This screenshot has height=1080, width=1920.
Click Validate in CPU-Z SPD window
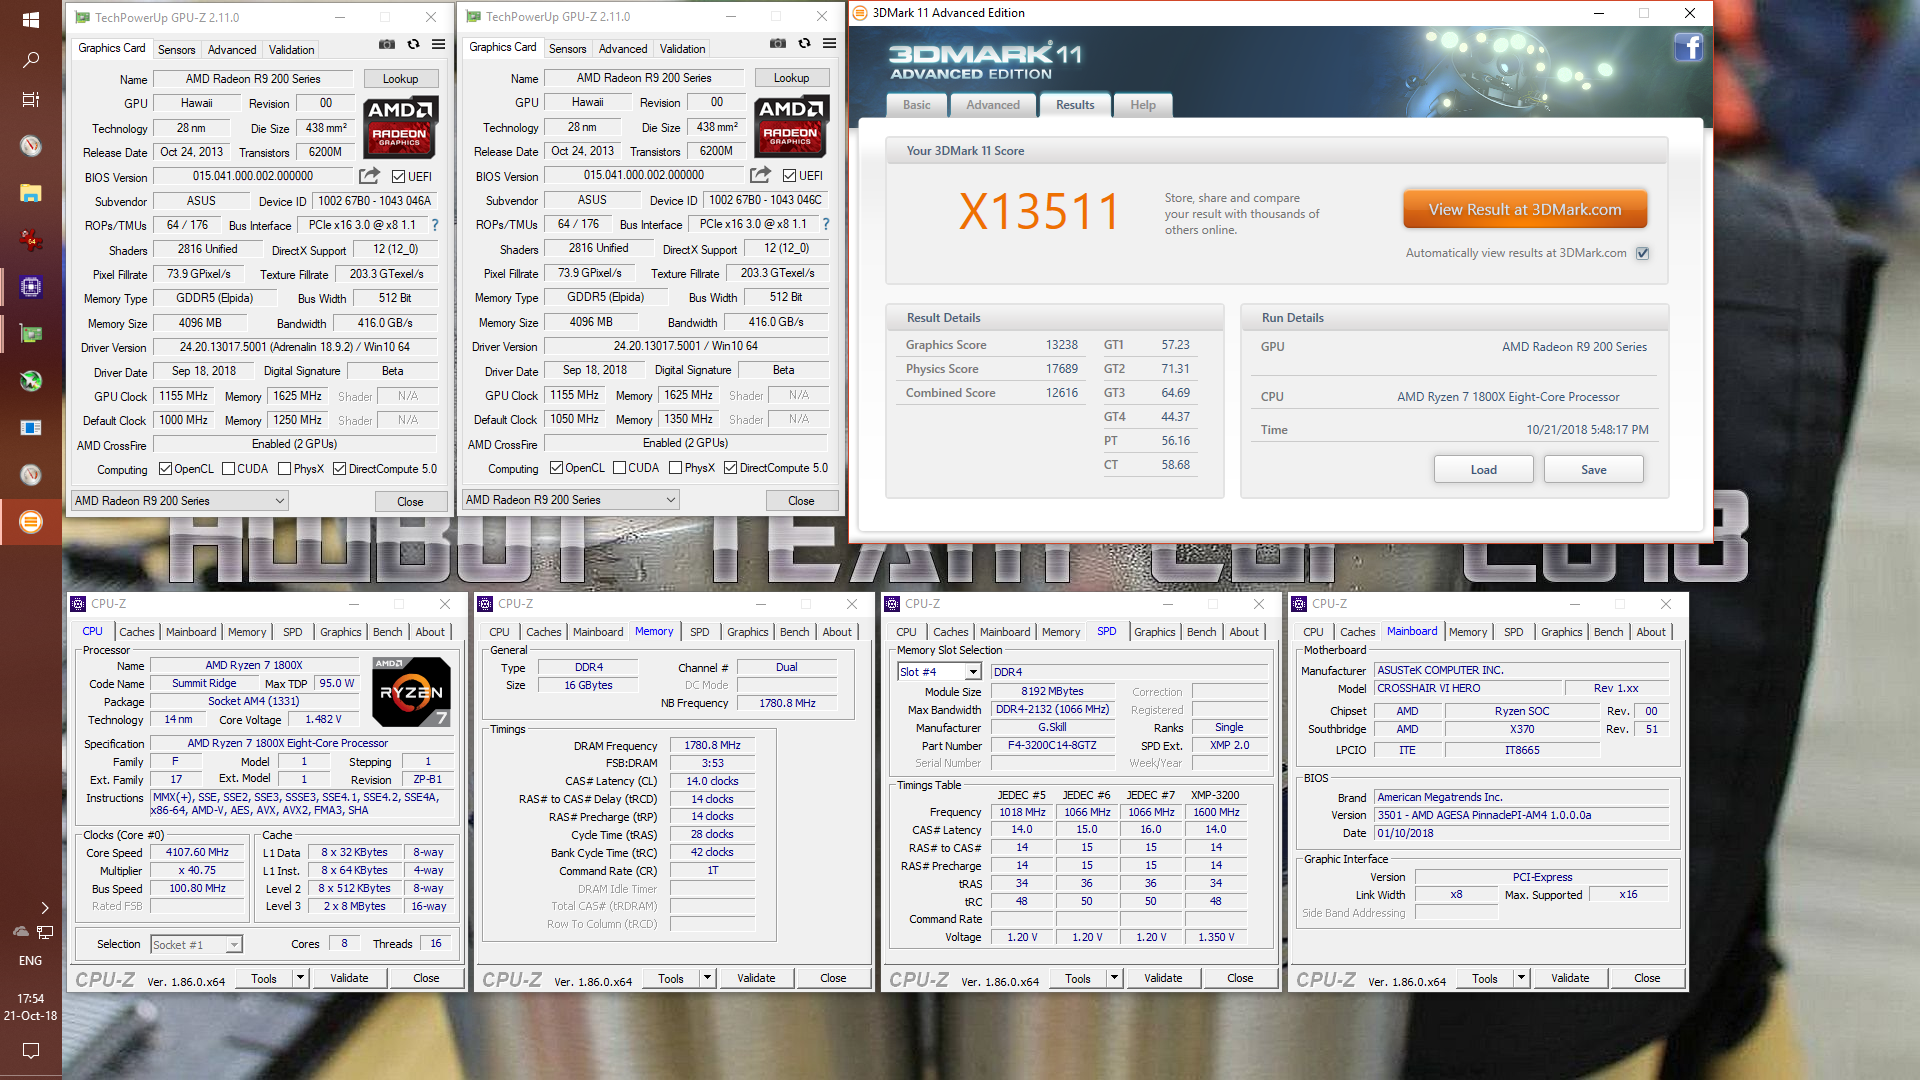tap(1162, 979)
